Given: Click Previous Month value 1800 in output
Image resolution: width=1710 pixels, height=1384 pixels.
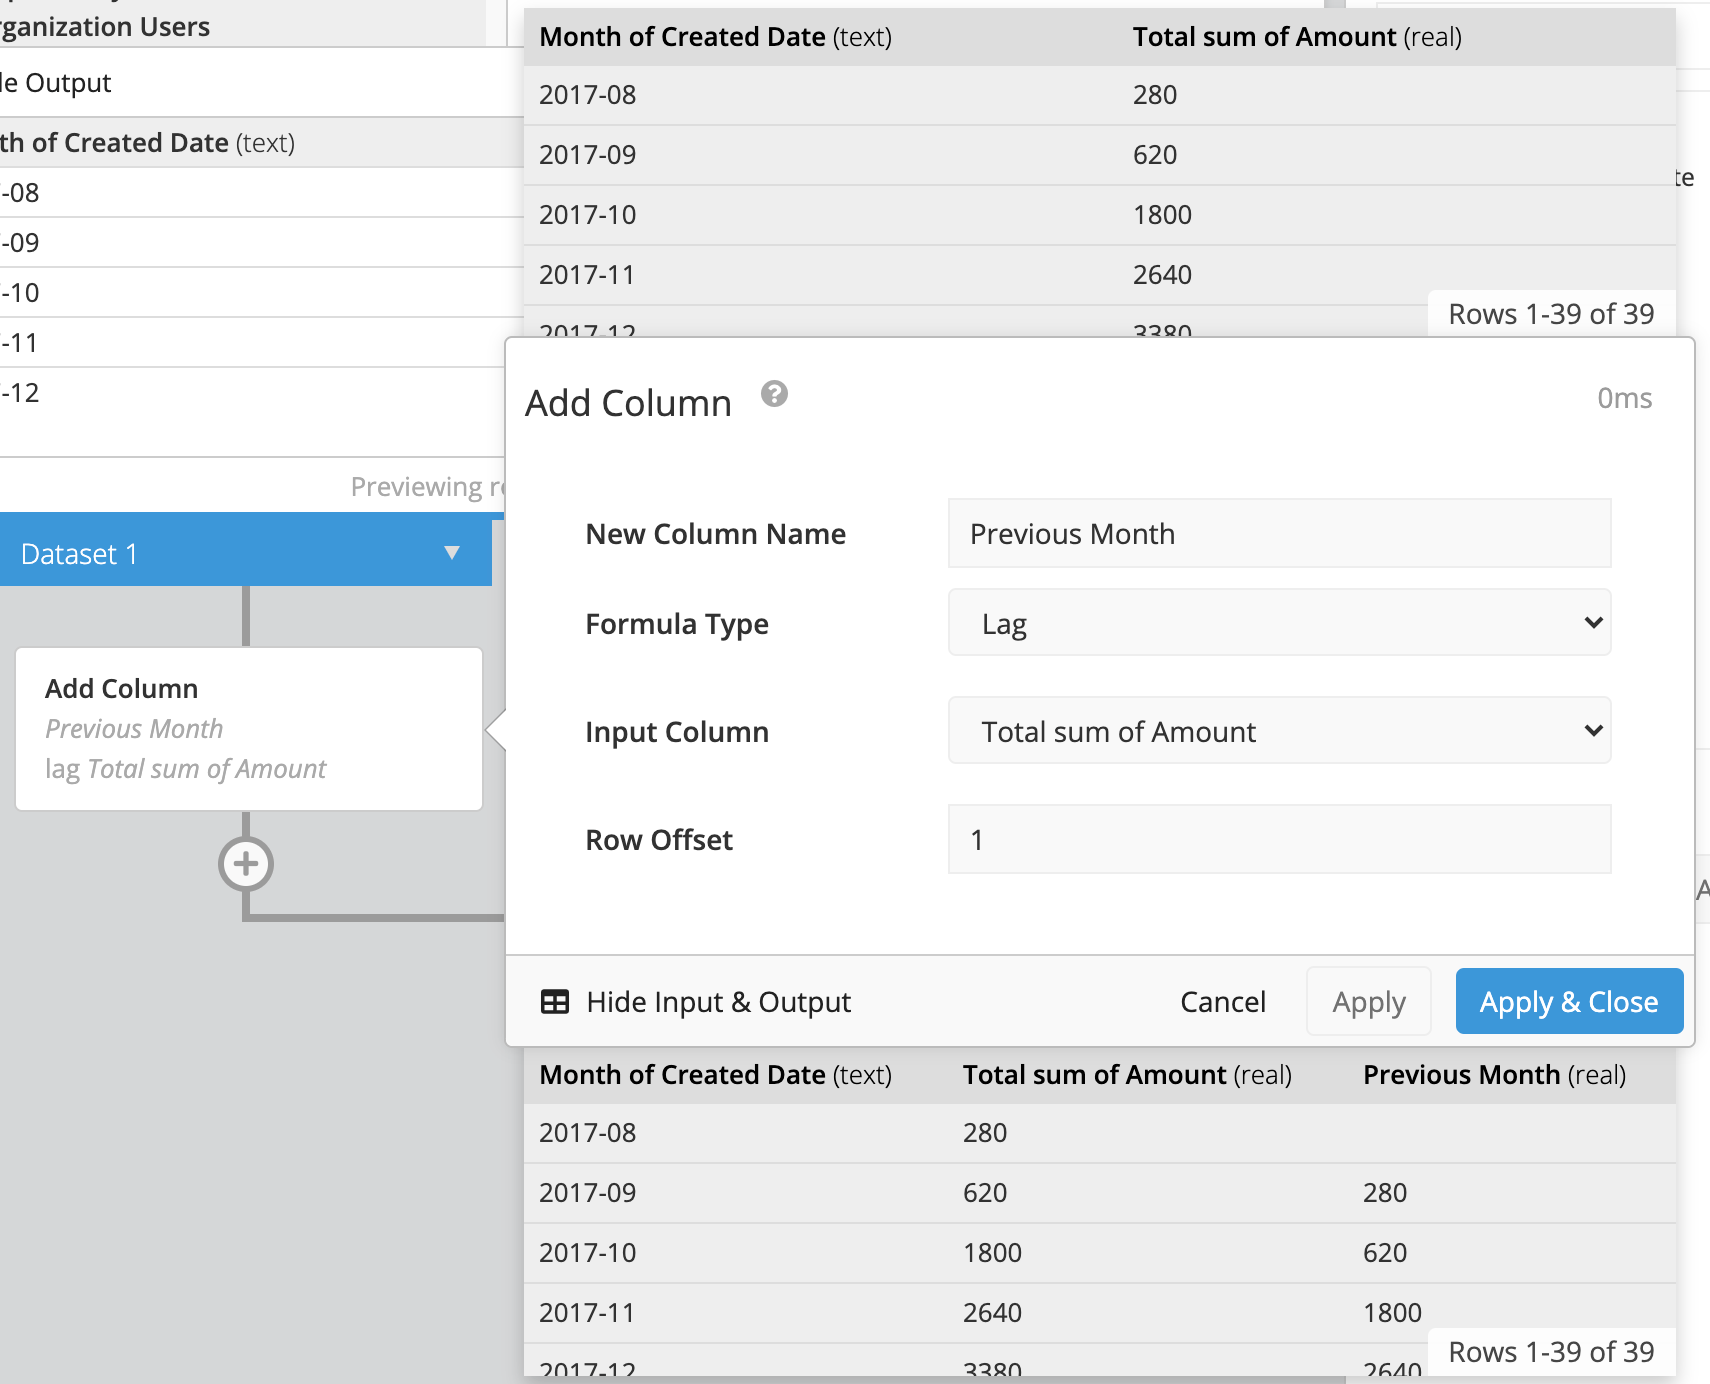Looking at the screenshot, I should coord(1392,1313).
